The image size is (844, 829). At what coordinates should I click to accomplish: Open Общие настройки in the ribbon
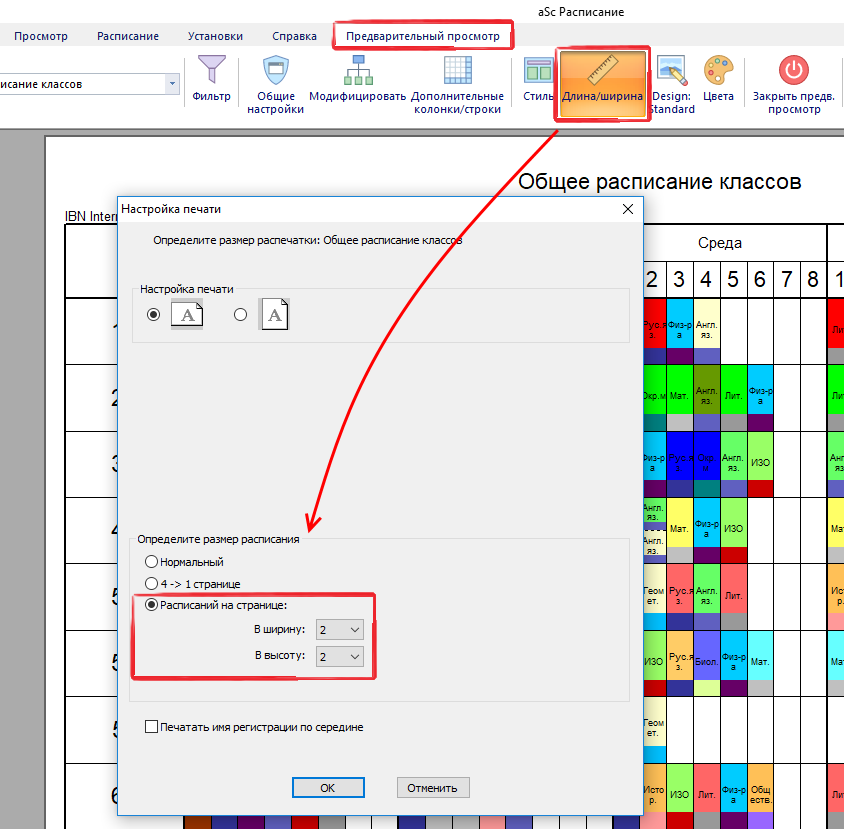(x=275, y=72)
